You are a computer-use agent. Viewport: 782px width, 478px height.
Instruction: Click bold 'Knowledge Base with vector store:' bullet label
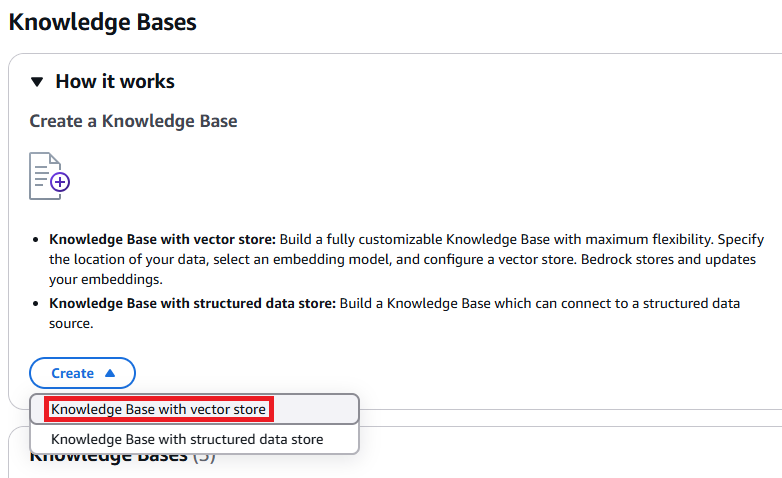[160, 240]
